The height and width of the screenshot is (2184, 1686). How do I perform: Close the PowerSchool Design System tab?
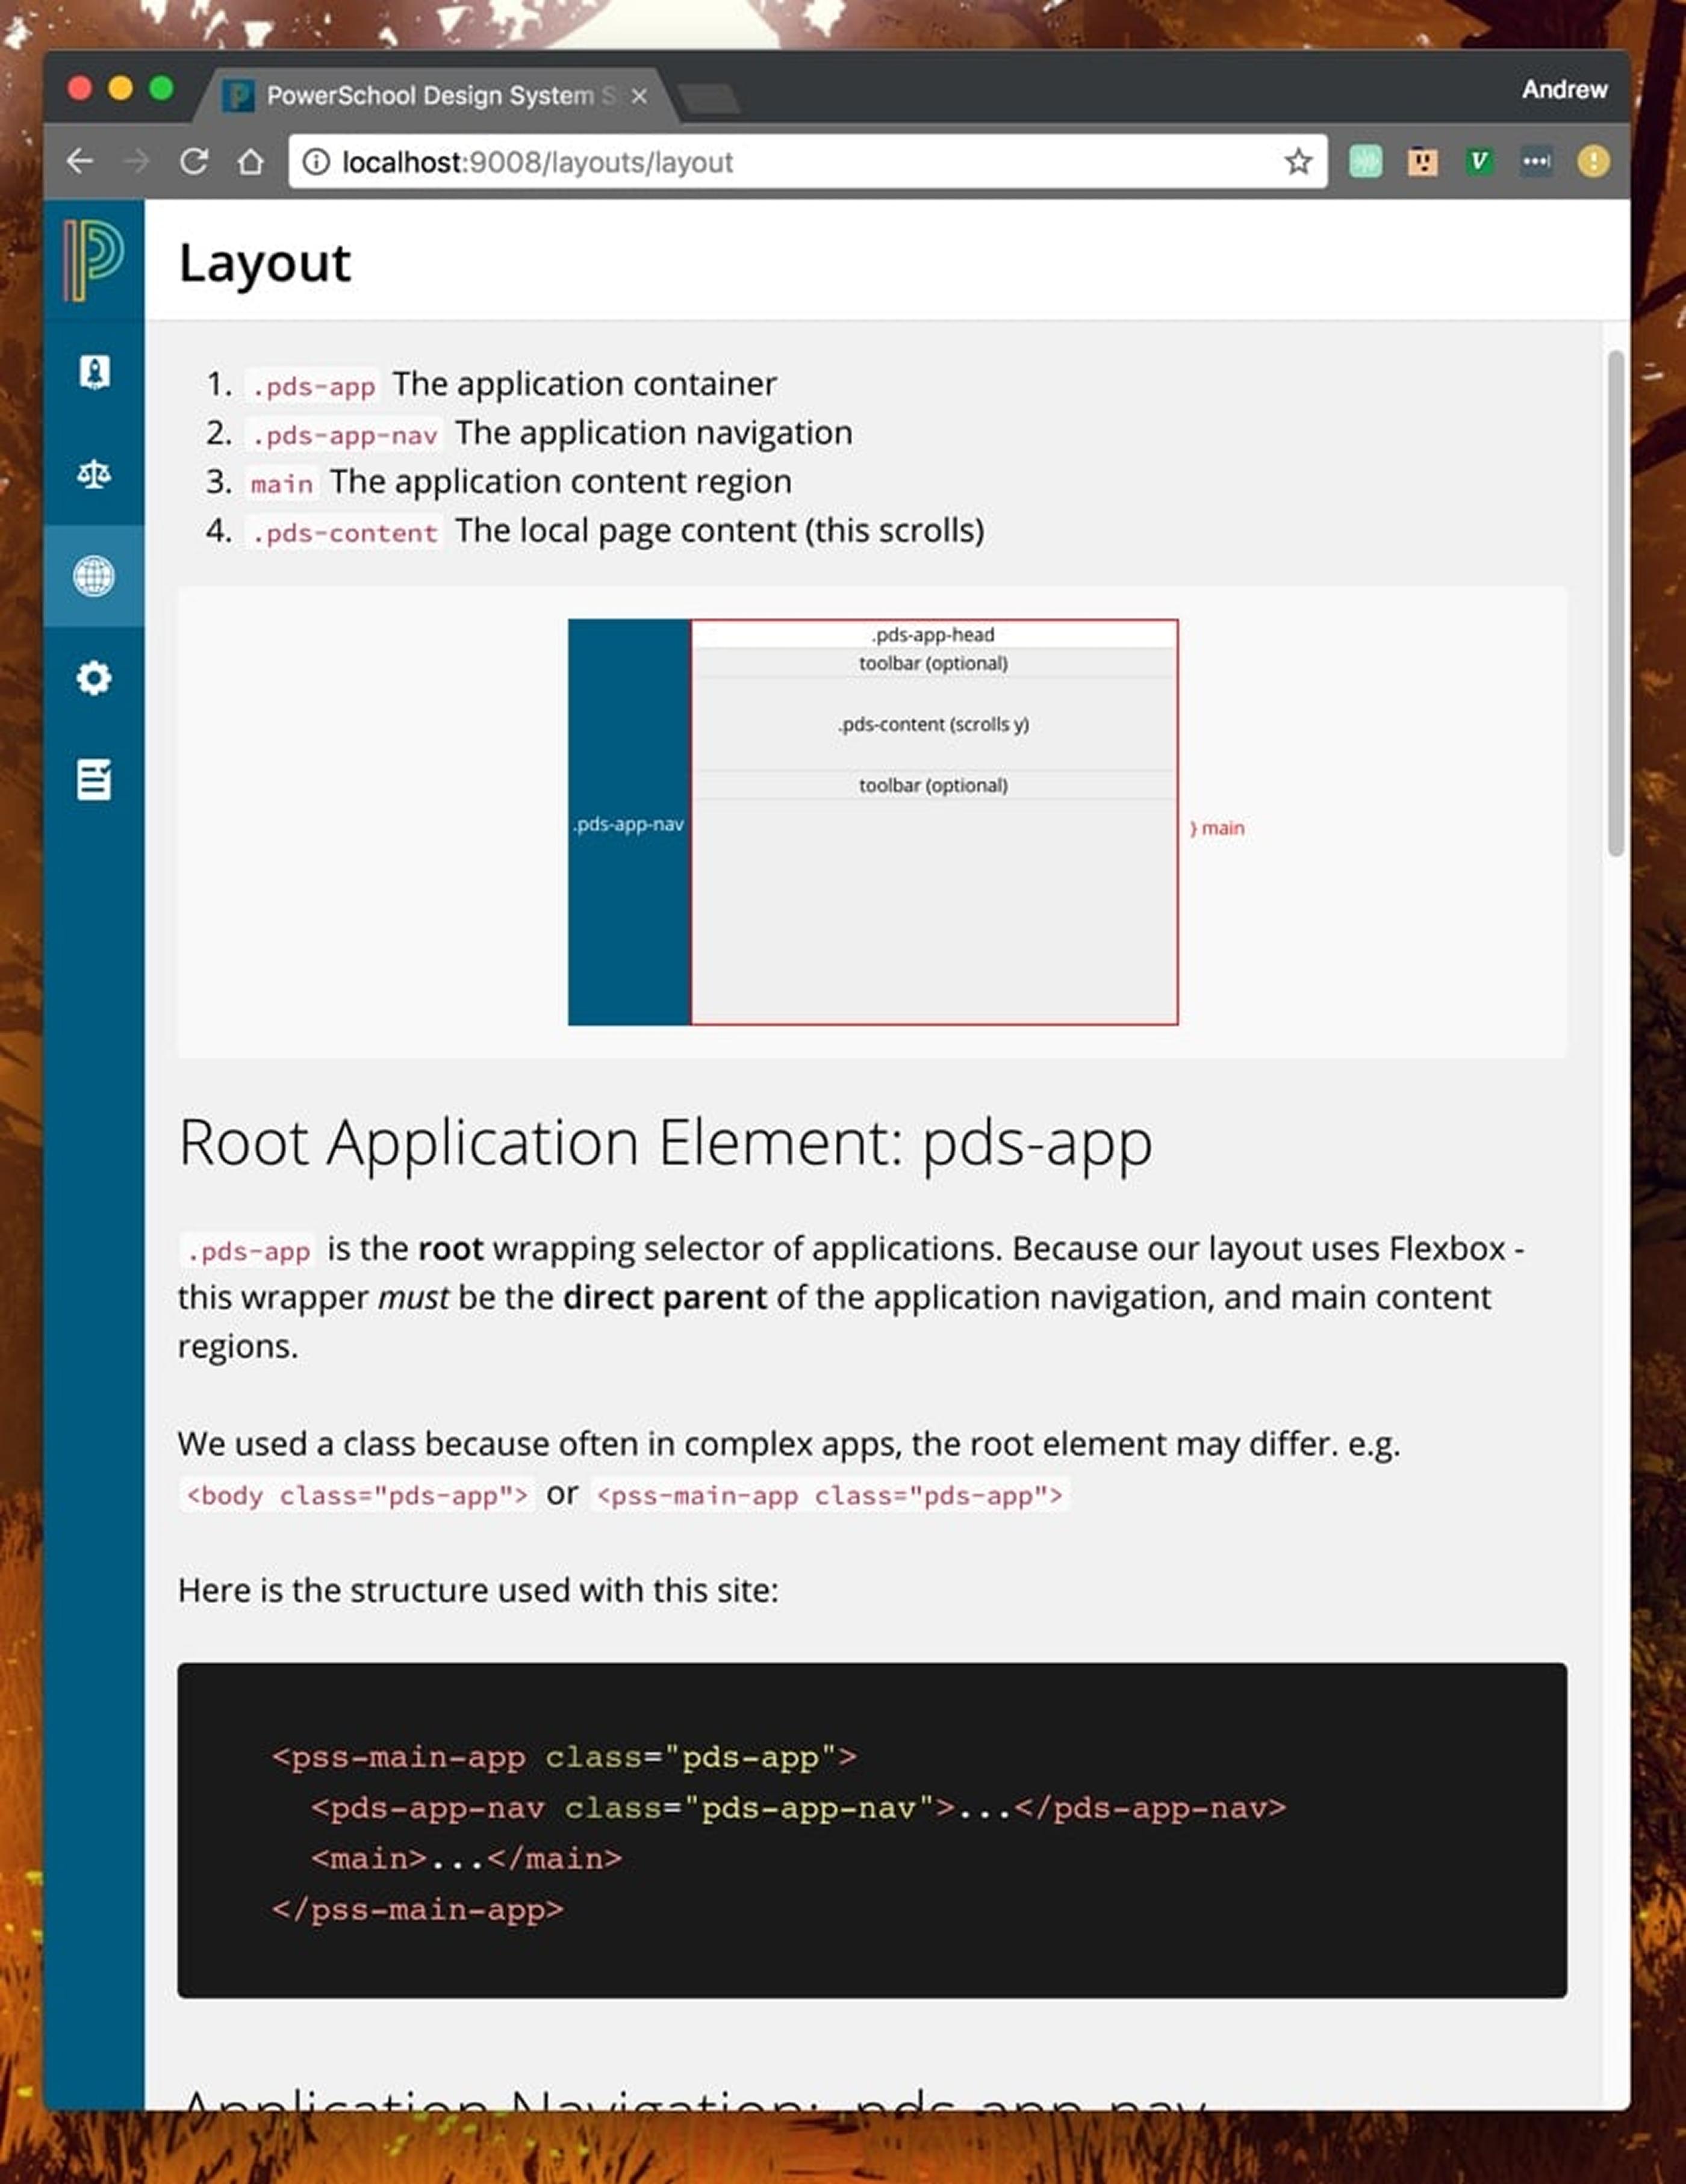[x=639, y=96]
